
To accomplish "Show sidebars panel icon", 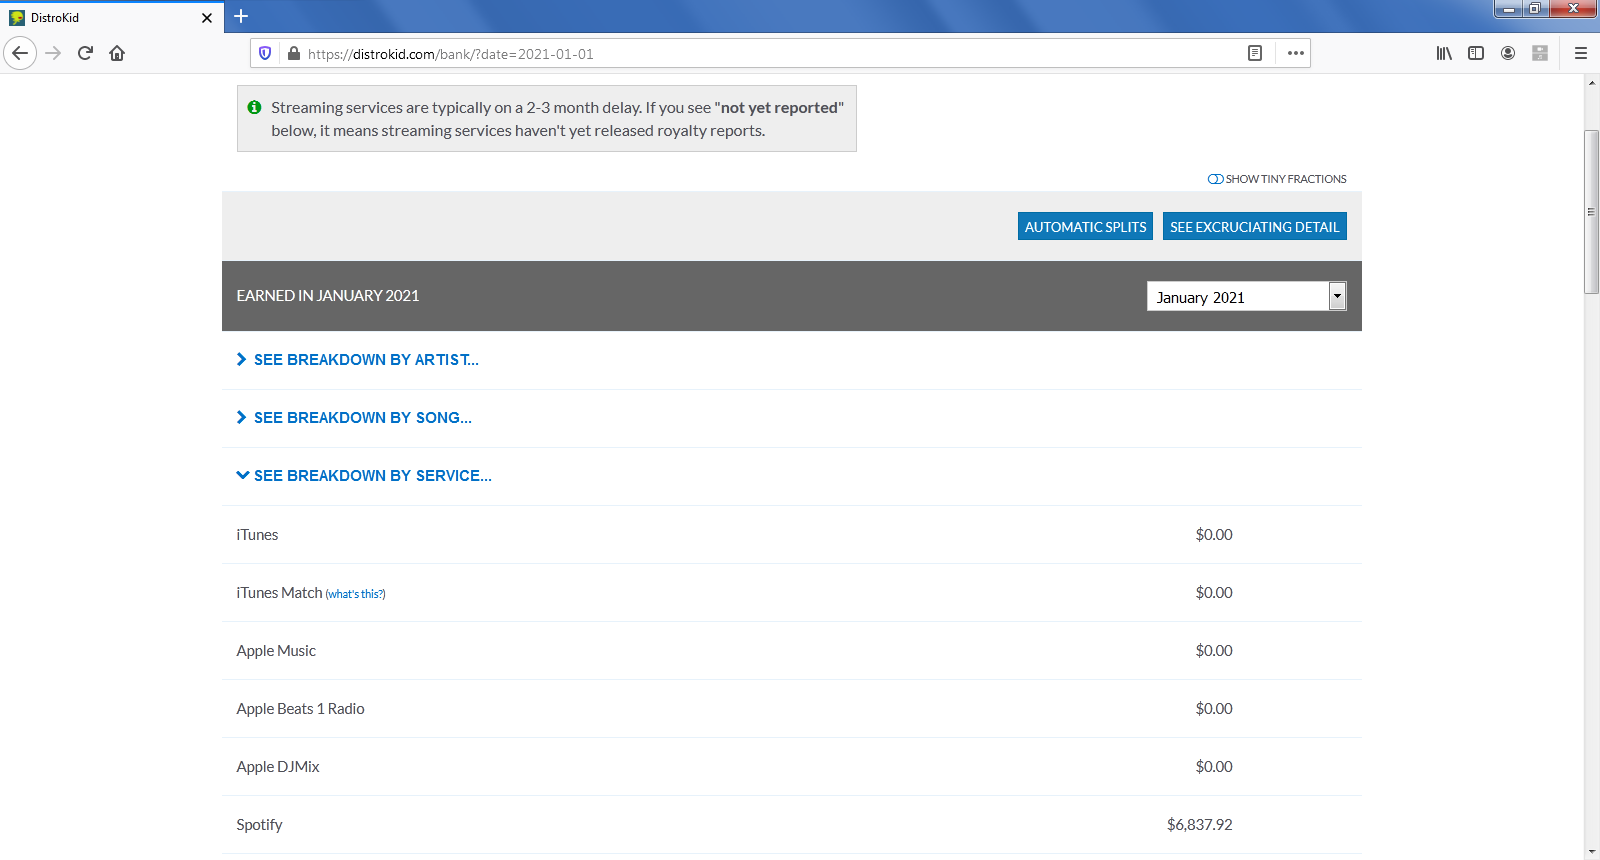I will pyautogui.click(x=1476, y=53).
